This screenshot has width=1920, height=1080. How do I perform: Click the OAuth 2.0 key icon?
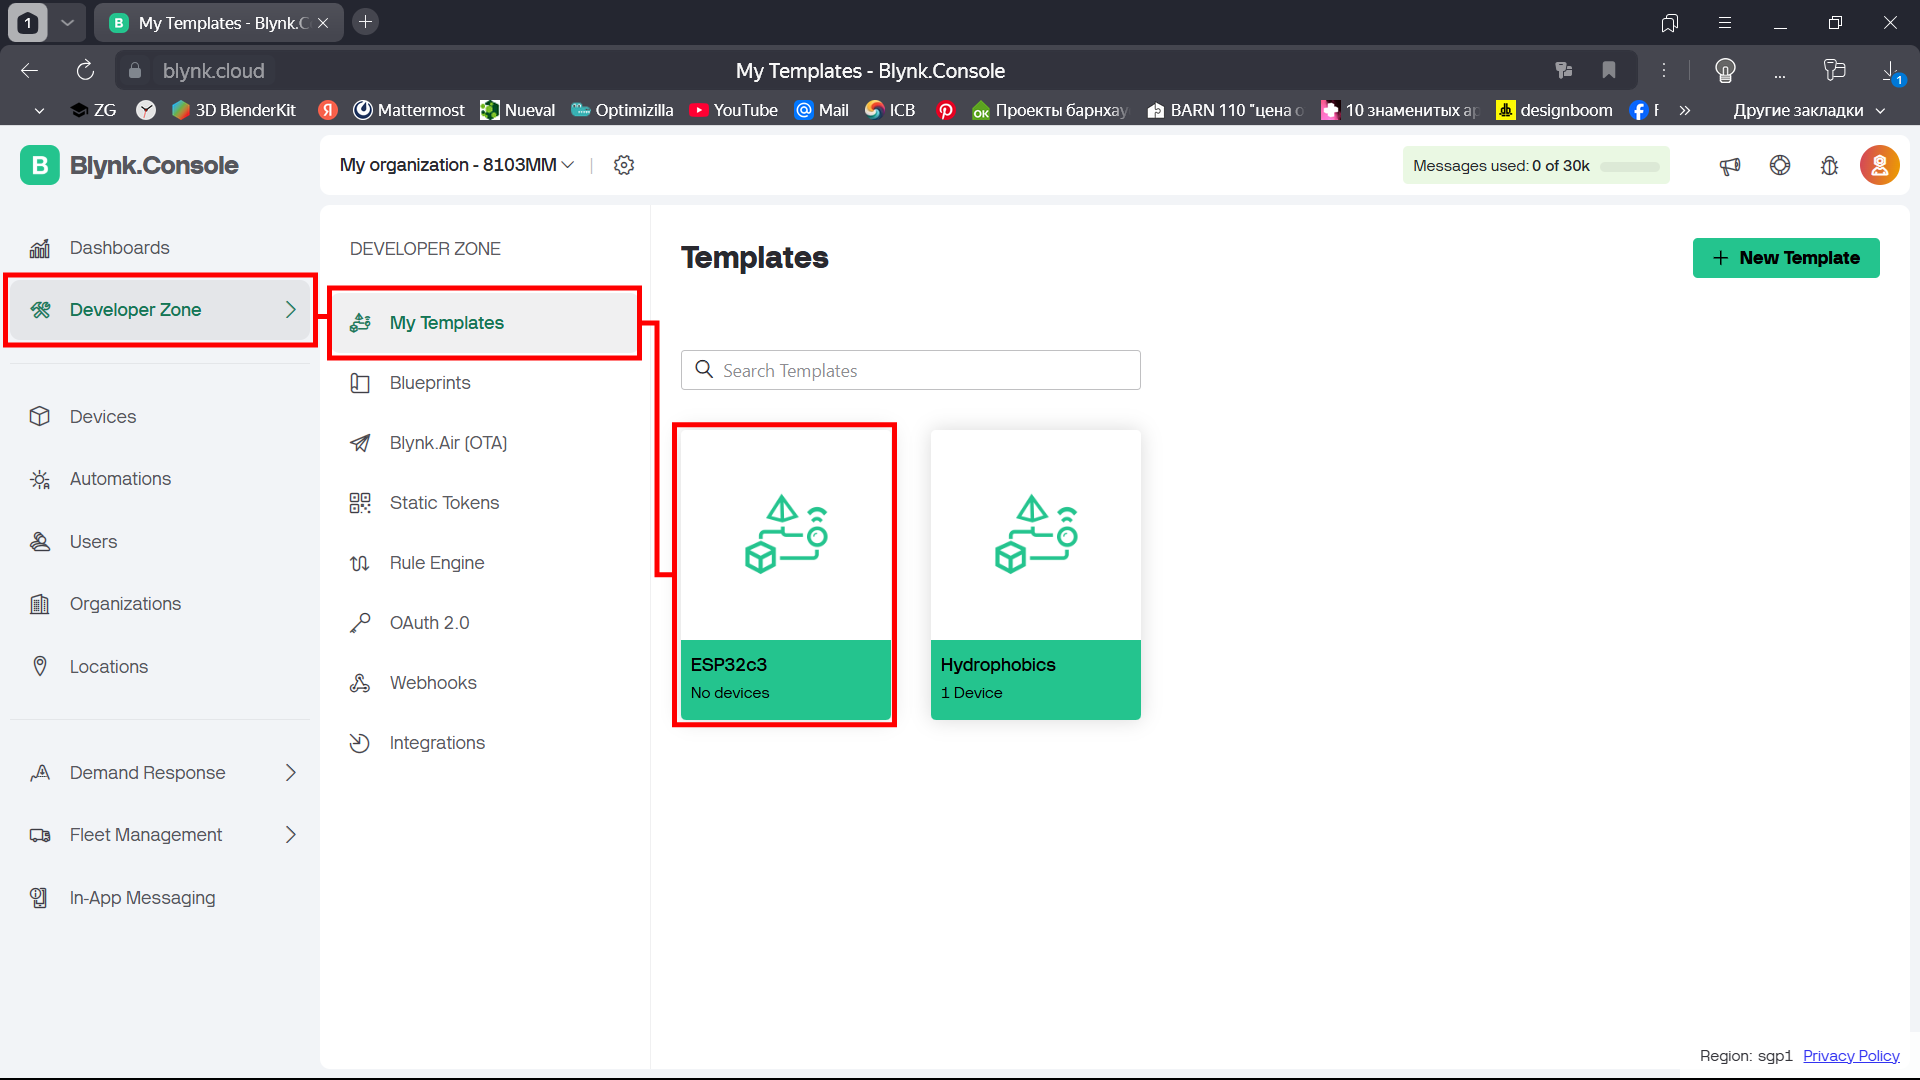click(360, 623)
